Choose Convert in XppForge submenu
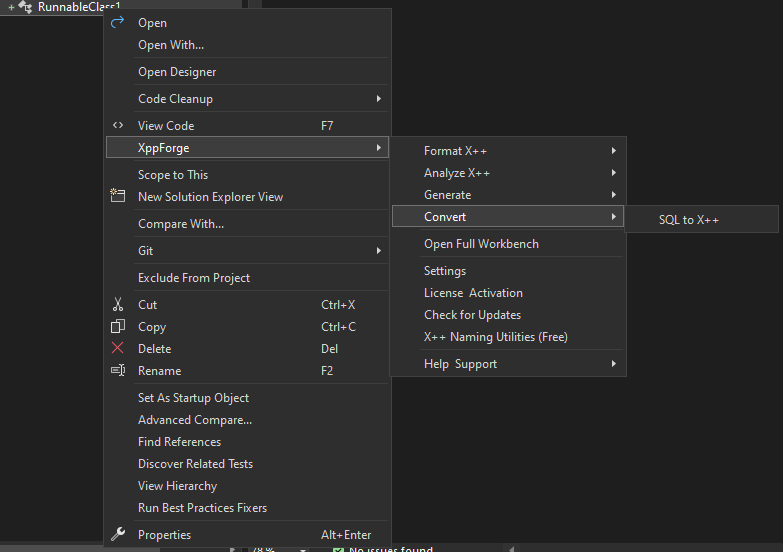This screenshot has height=552, width=783. [x=508, y=217]
